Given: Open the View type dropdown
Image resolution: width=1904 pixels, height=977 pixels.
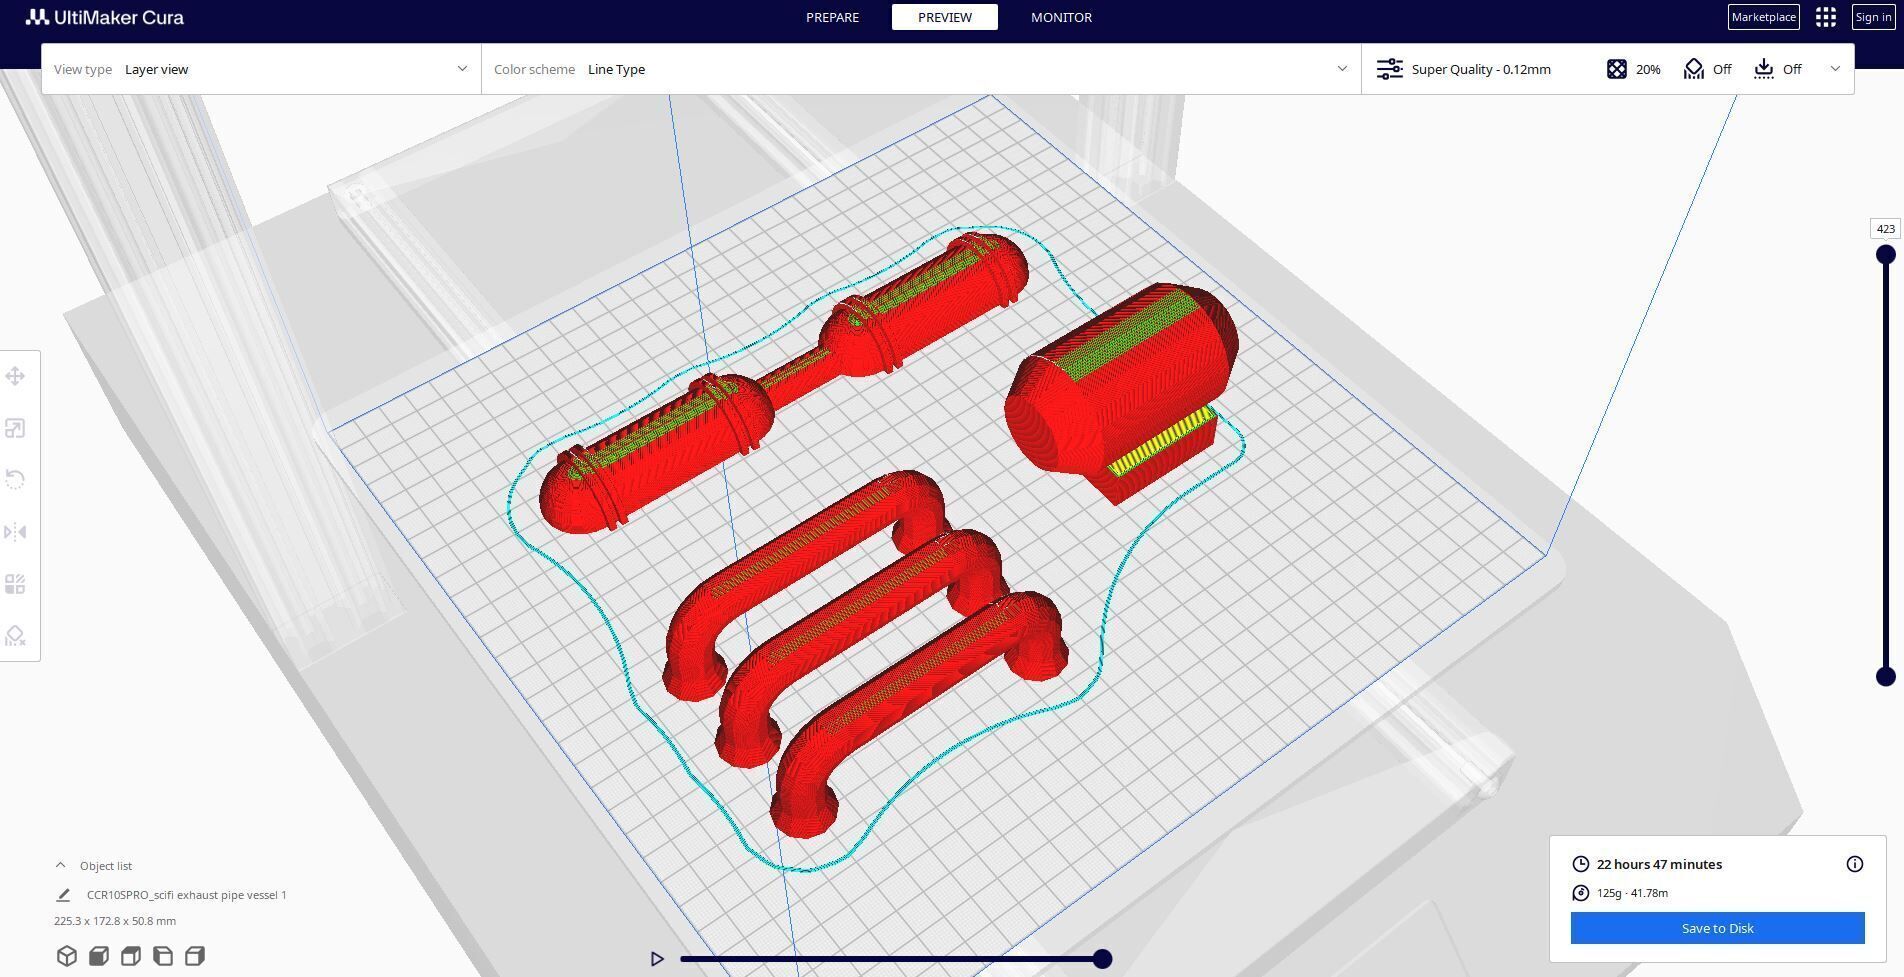Looking at the screenshot, I should pos(261,69).
